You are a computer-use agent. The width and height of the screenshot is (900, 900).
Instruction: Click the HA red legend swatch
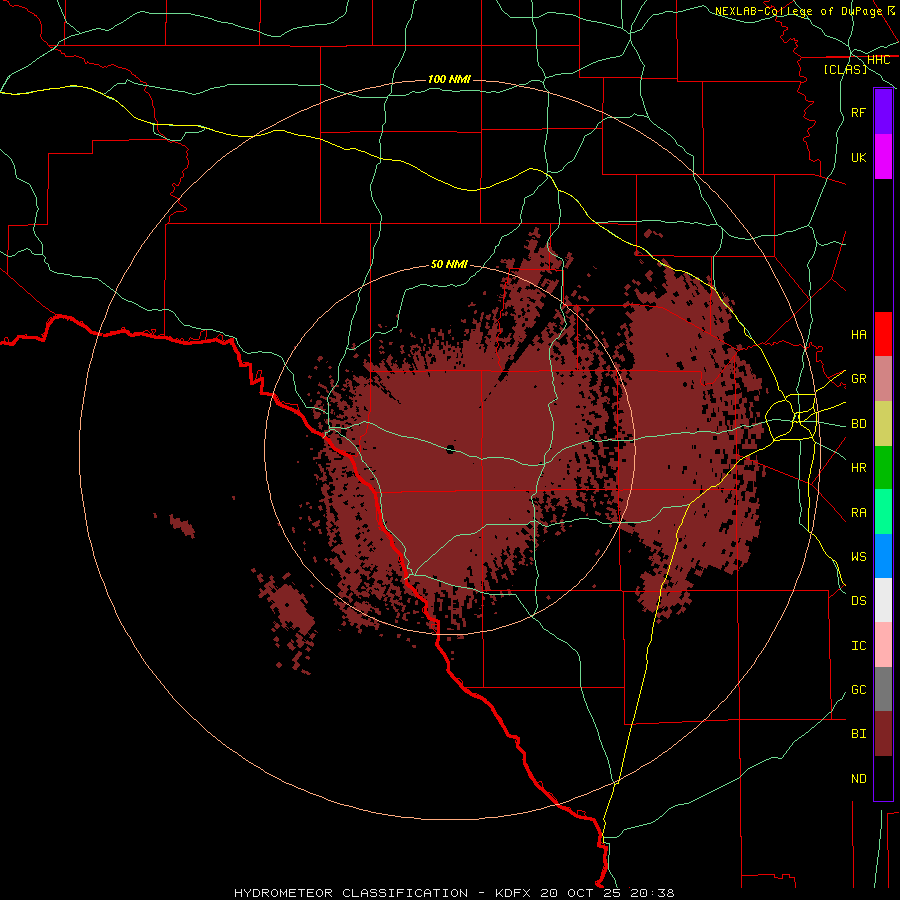(883, 334)
